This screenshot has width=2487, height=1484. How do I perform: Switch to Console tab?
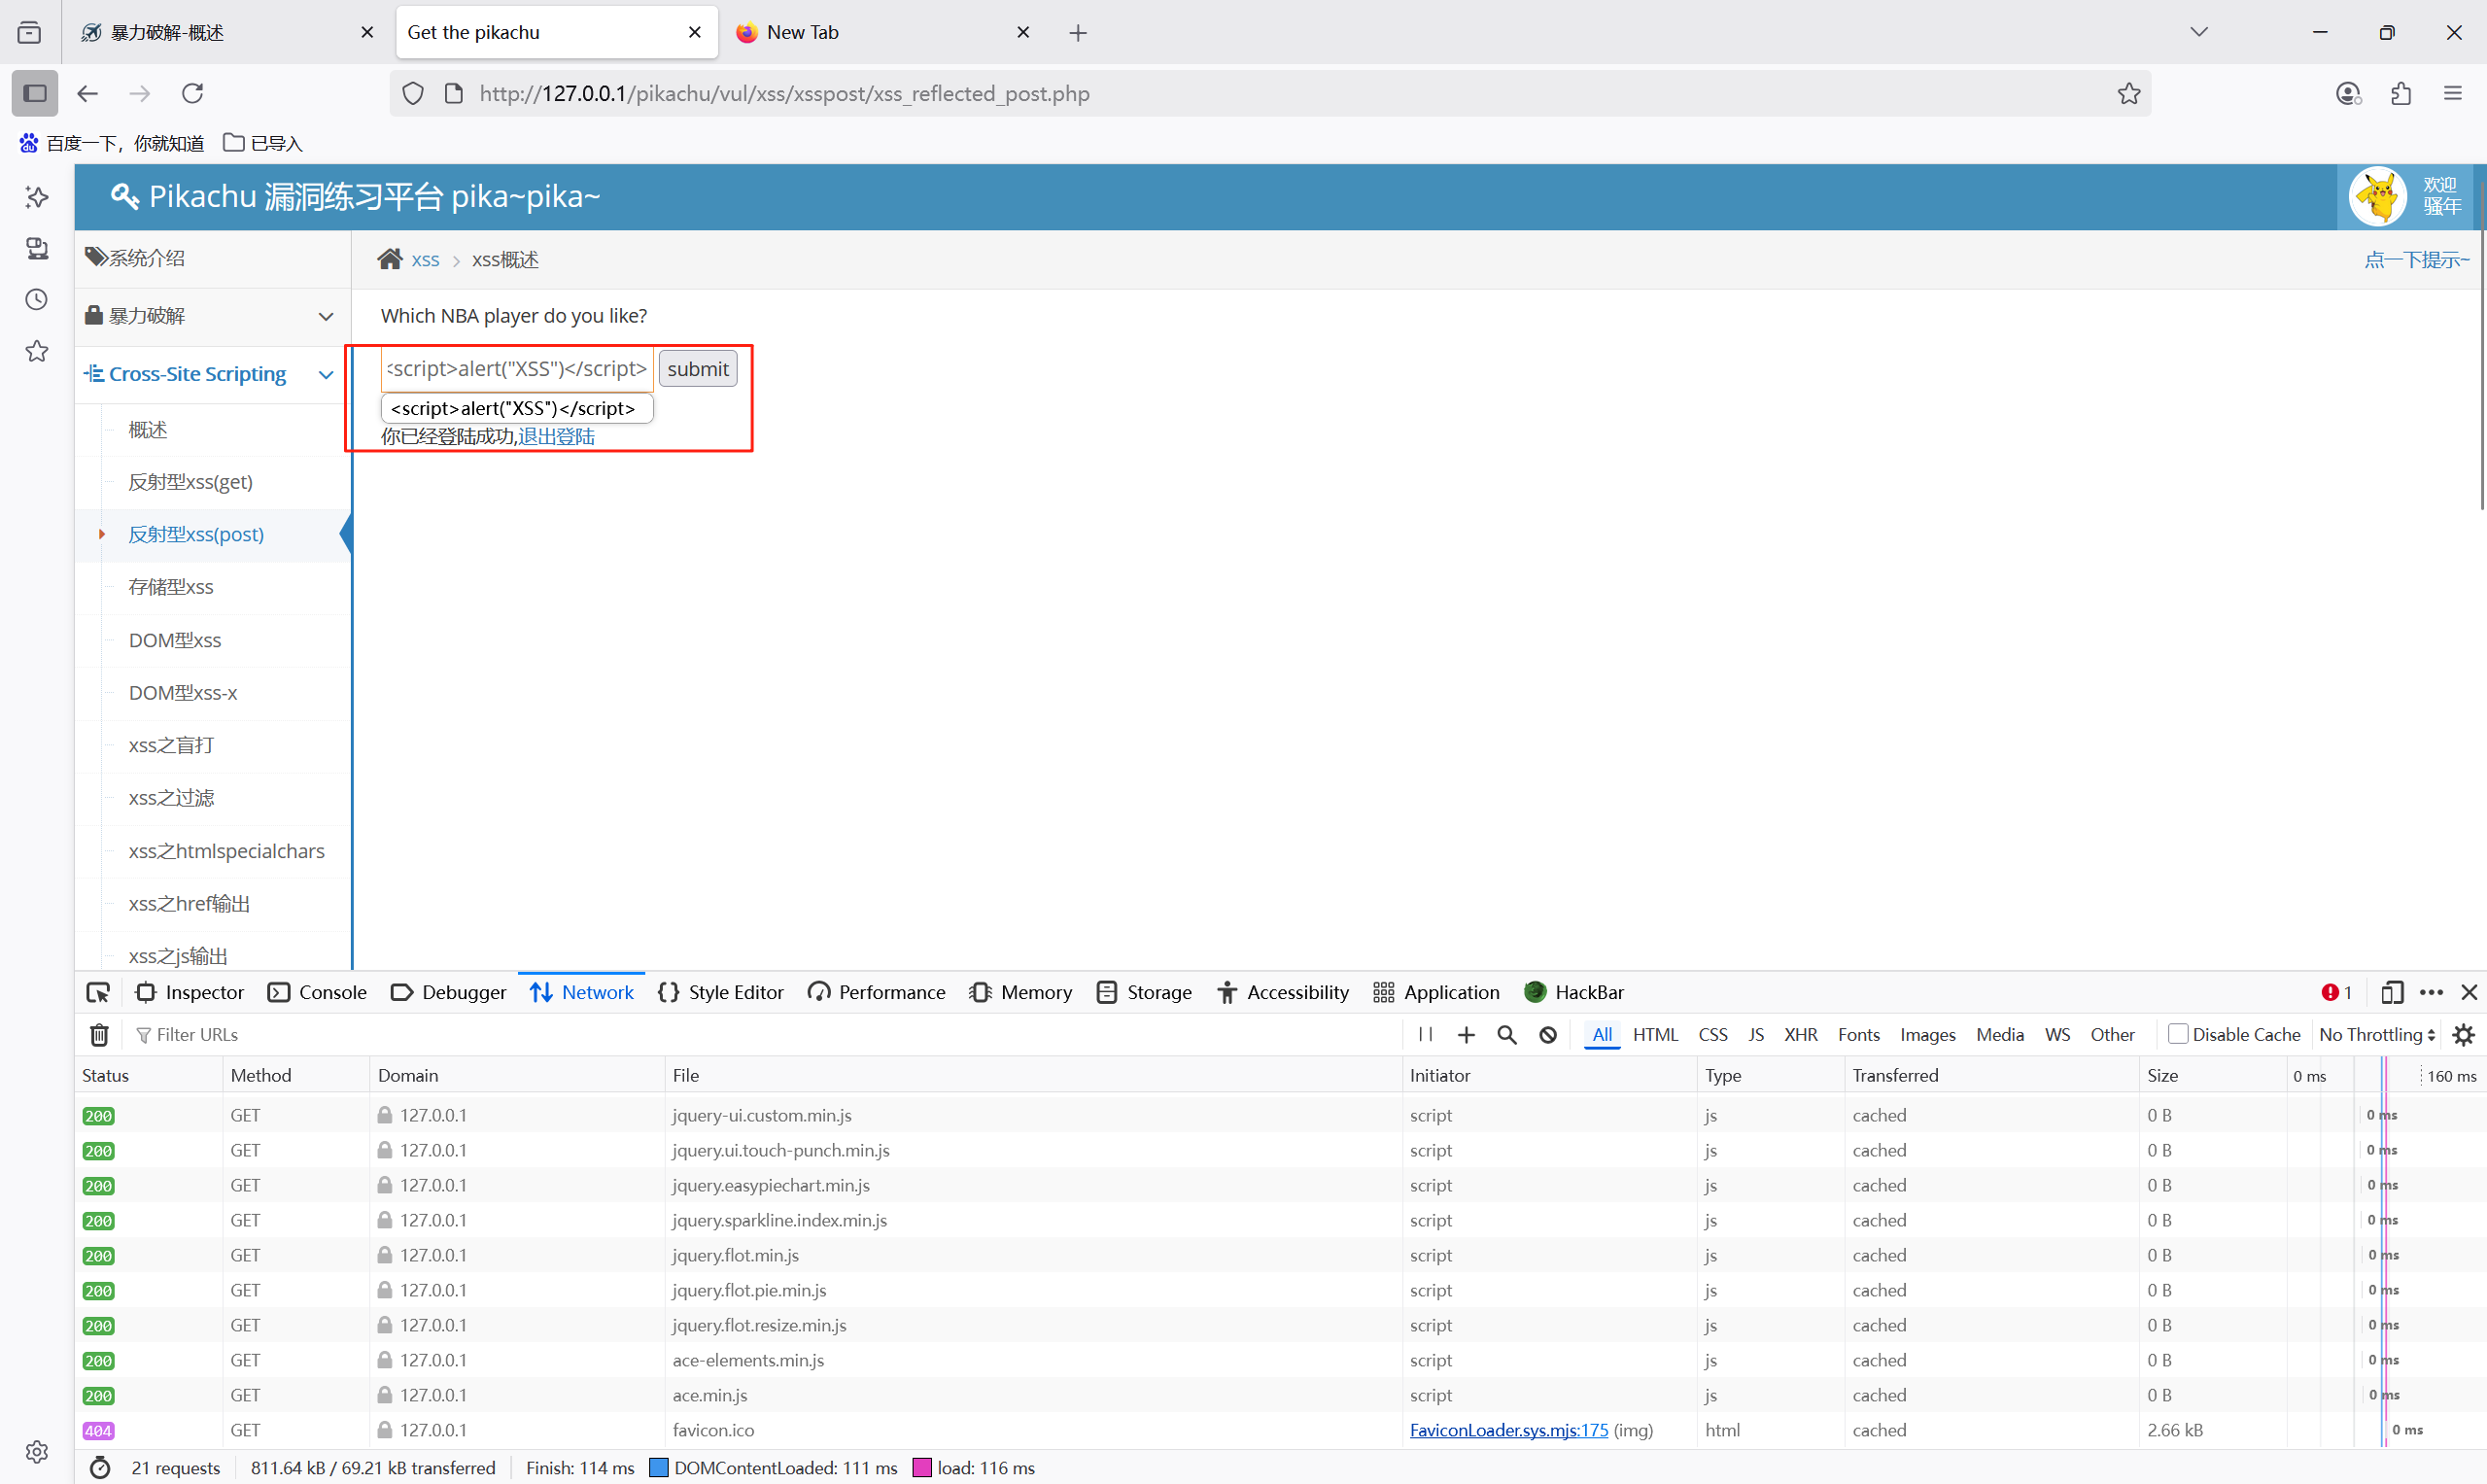click(318, 992)
